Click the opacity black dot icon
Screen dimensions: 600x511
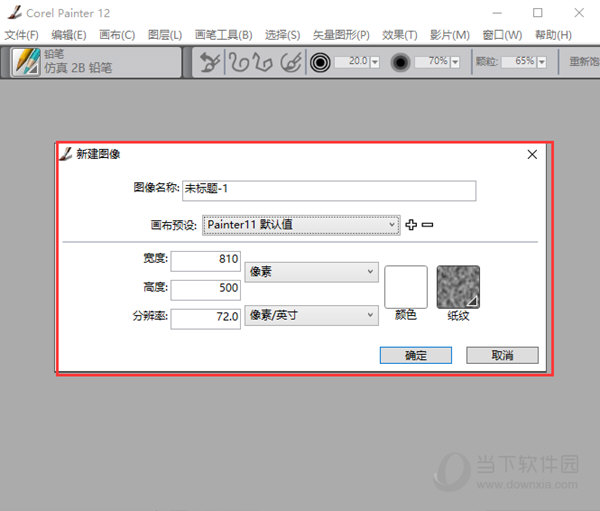tap(400, 62)
